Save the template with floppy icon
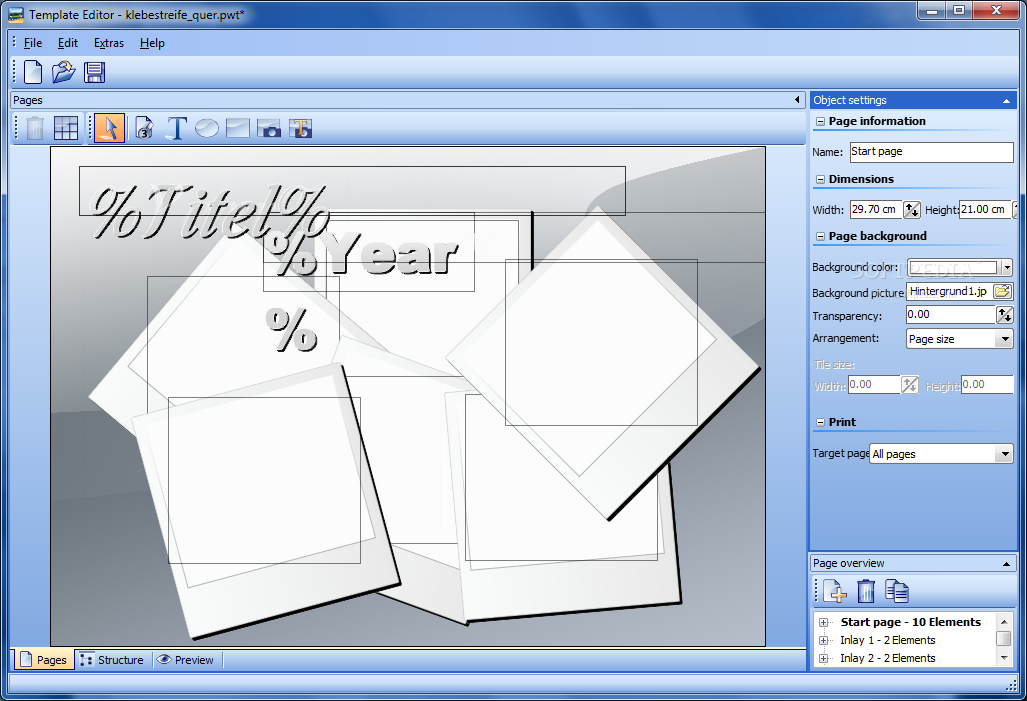The image size is (1027, 701). pos(94,72)
